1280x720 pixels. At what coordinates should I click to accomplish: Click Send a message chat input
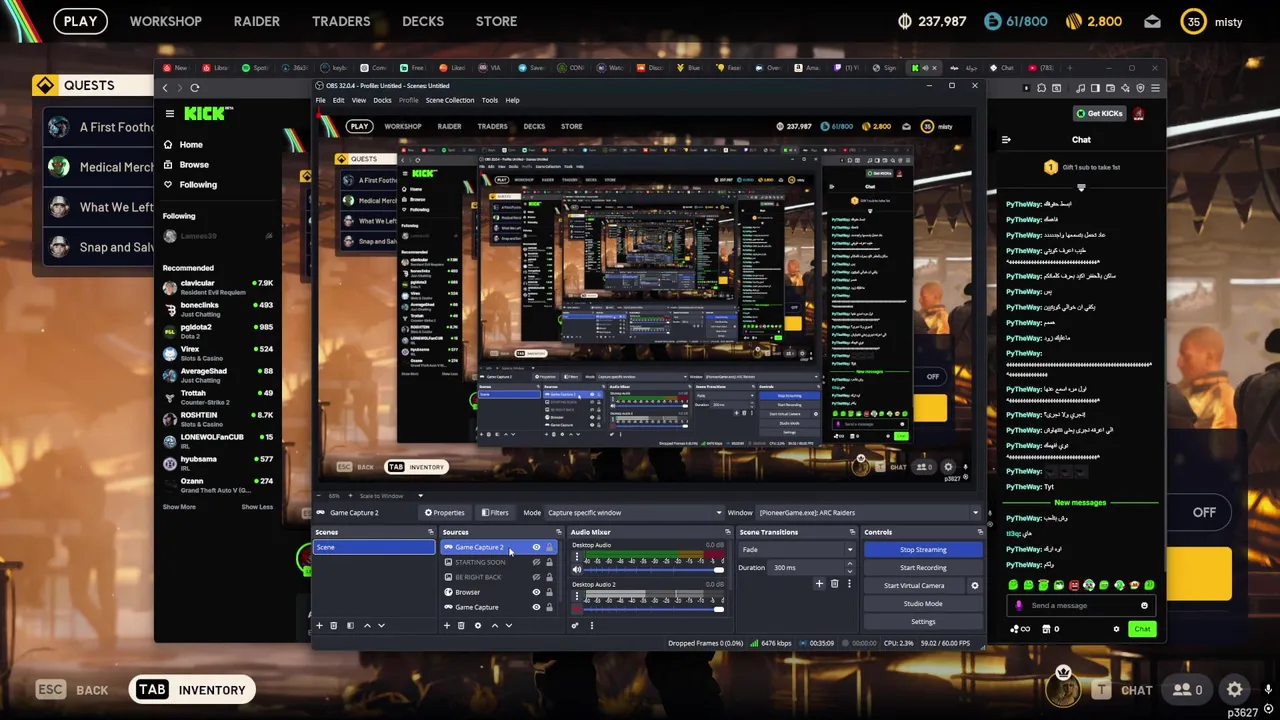1081,605
